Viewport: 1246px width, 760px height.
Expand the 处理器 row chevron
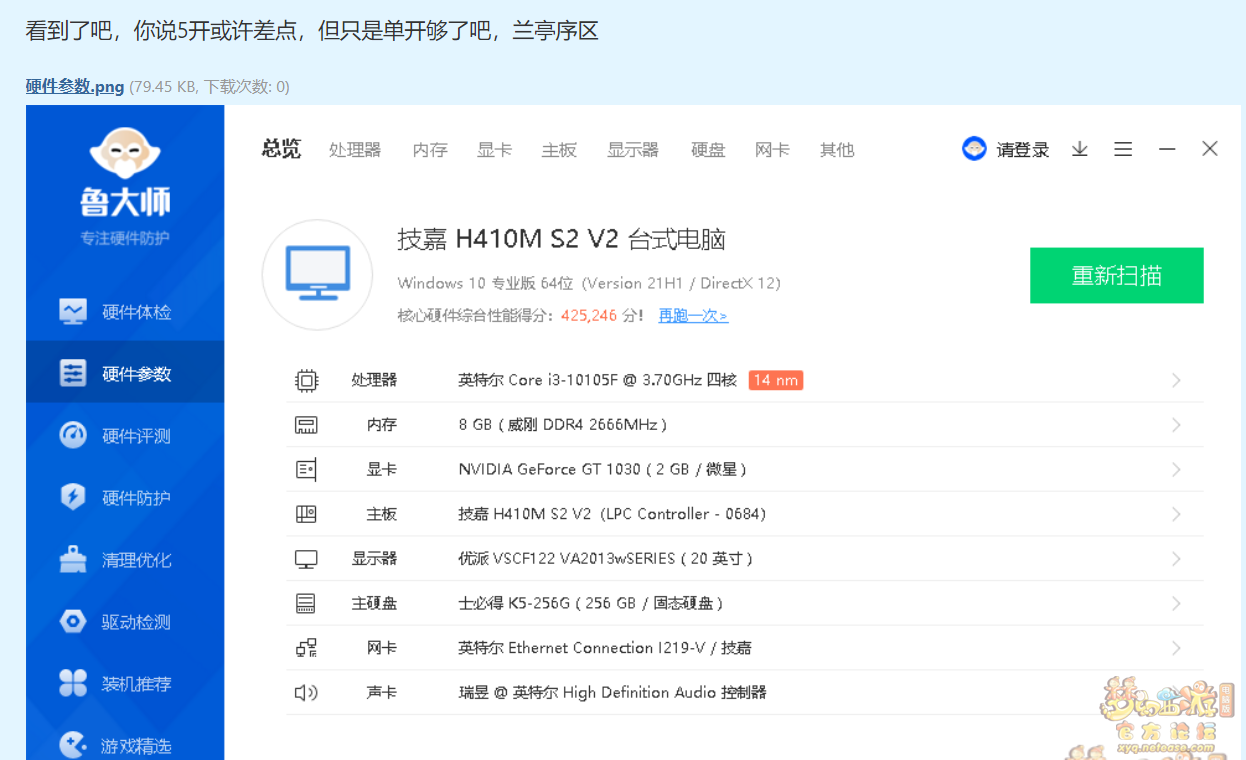click(1177, 380)
